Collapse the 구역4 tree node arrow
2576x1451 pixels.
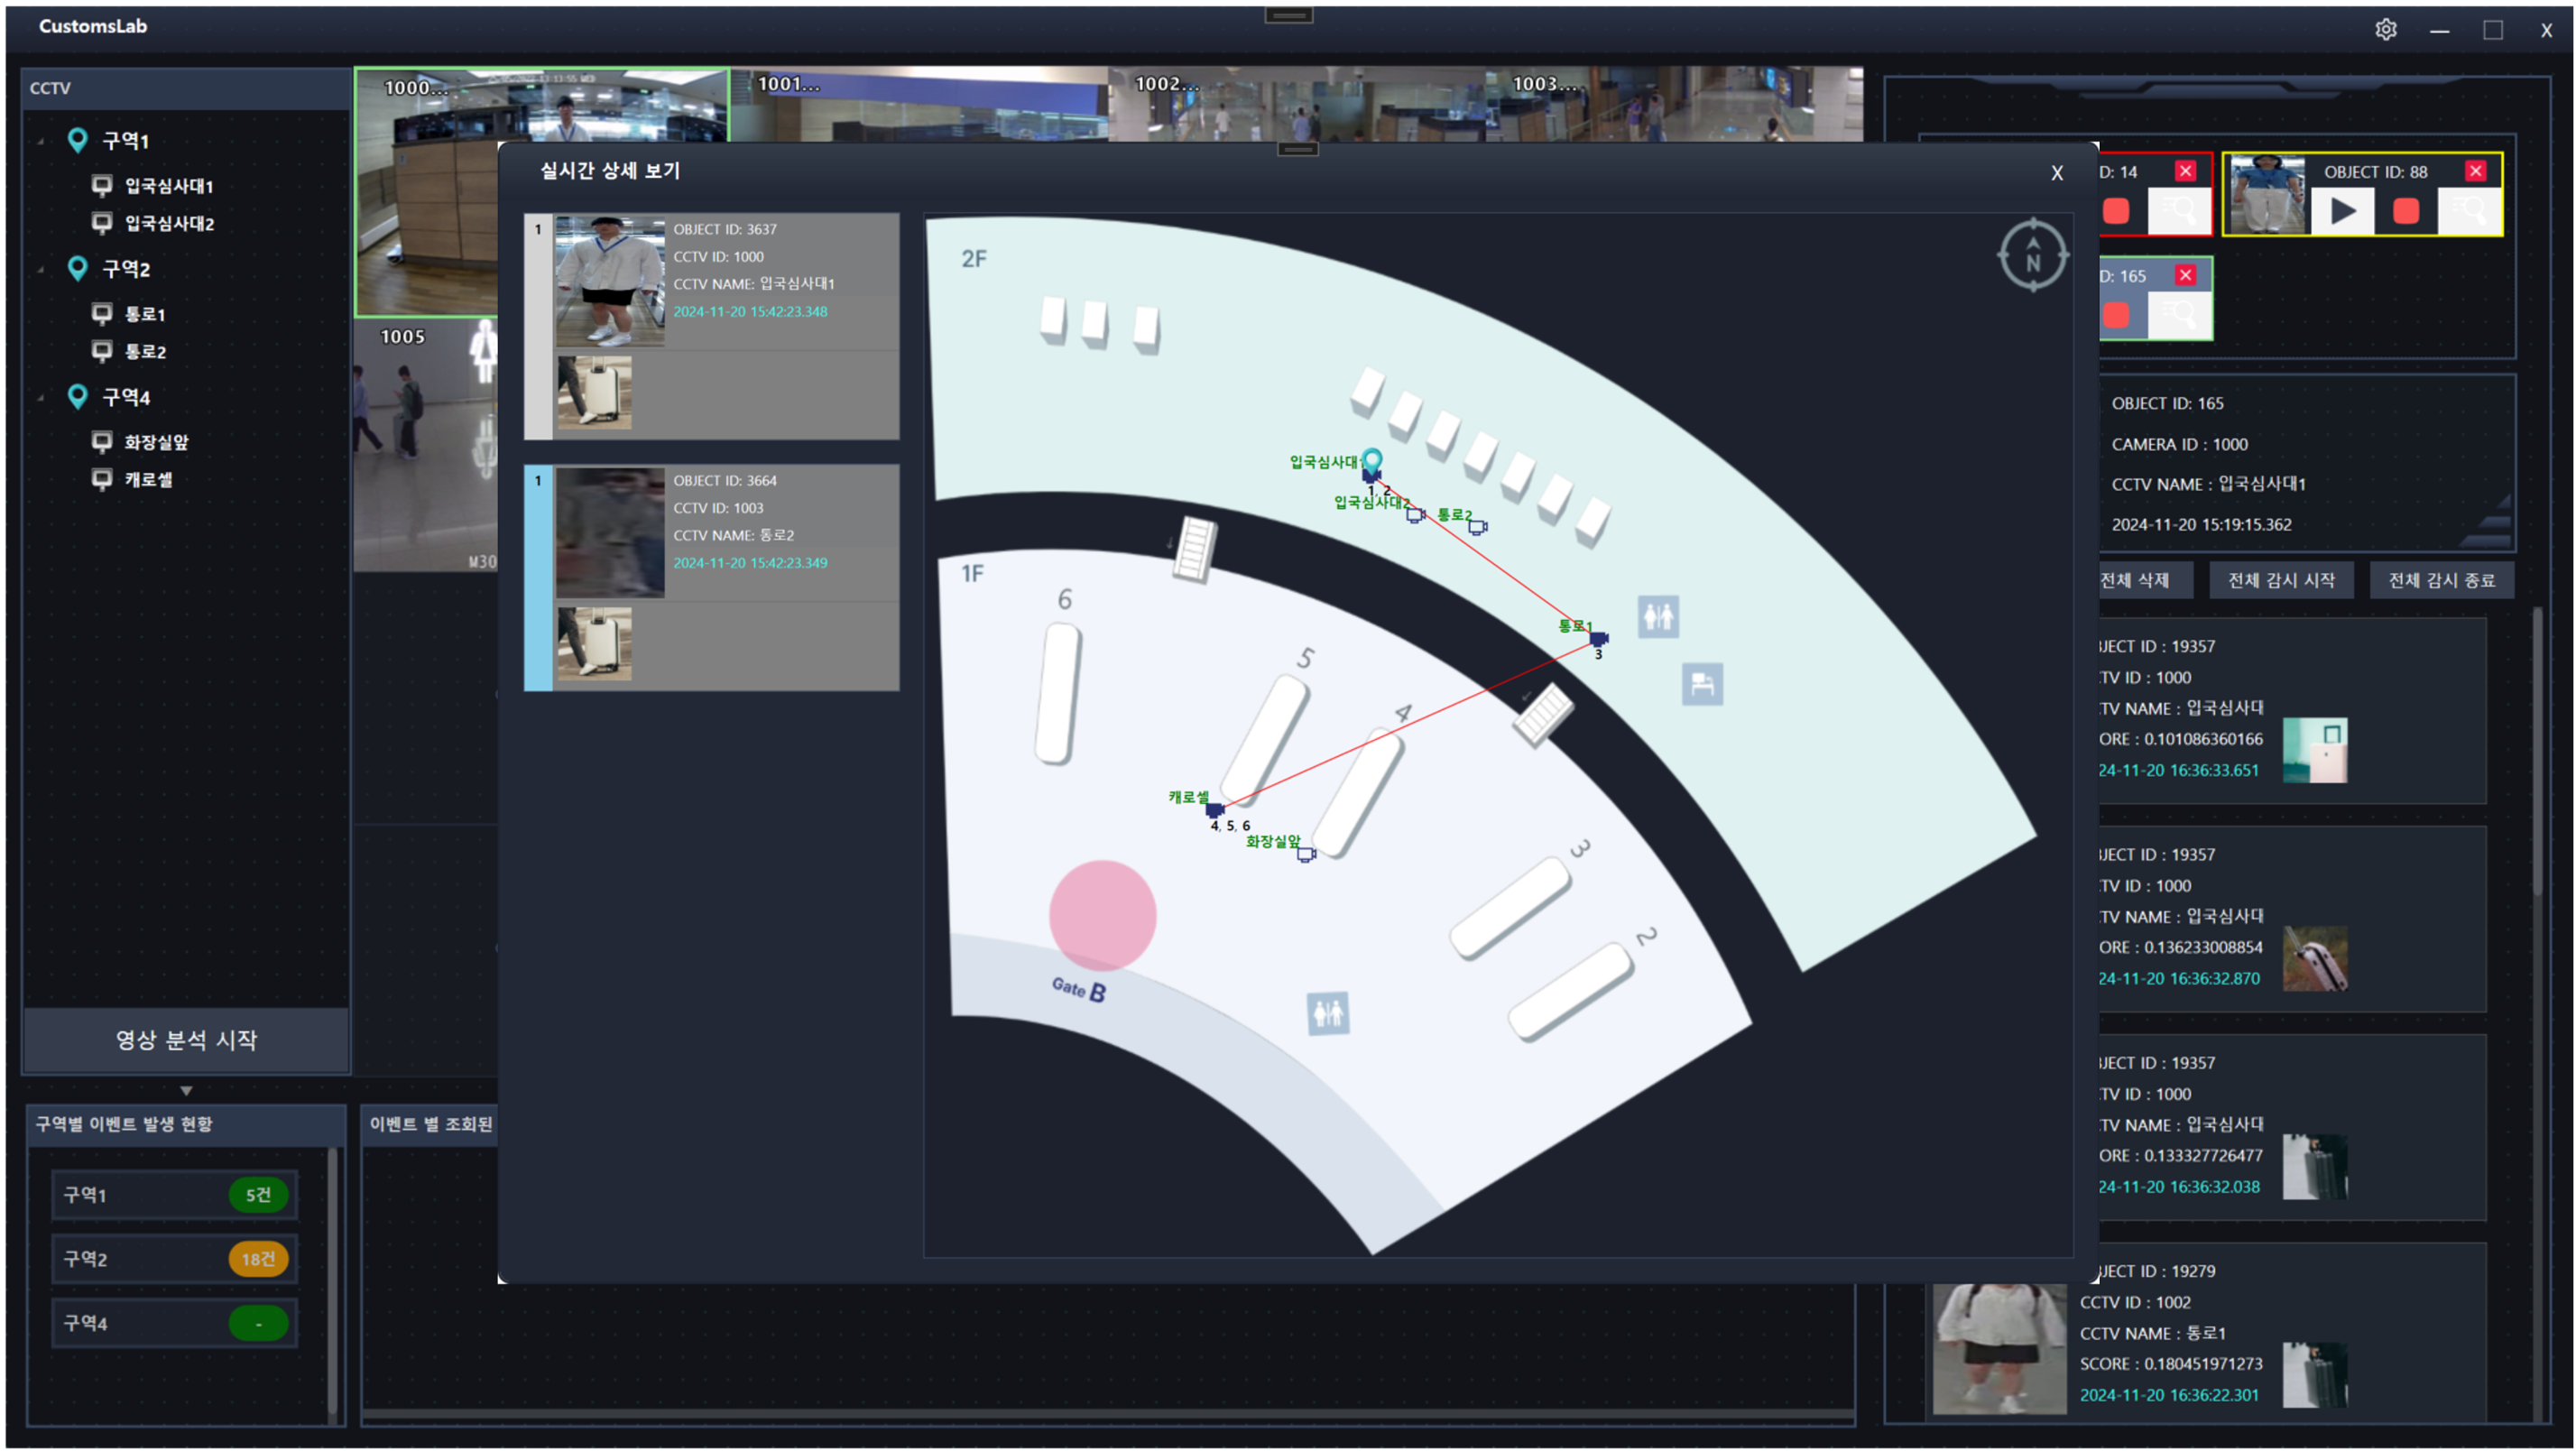41,398
